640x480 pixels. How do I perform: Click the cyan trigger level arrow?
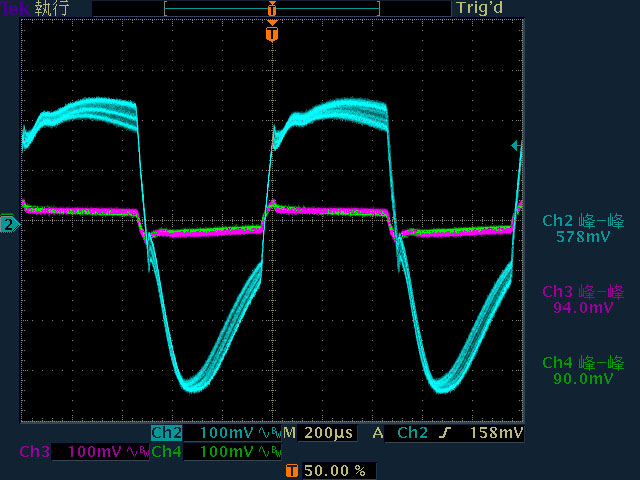(x=516, y=145)
